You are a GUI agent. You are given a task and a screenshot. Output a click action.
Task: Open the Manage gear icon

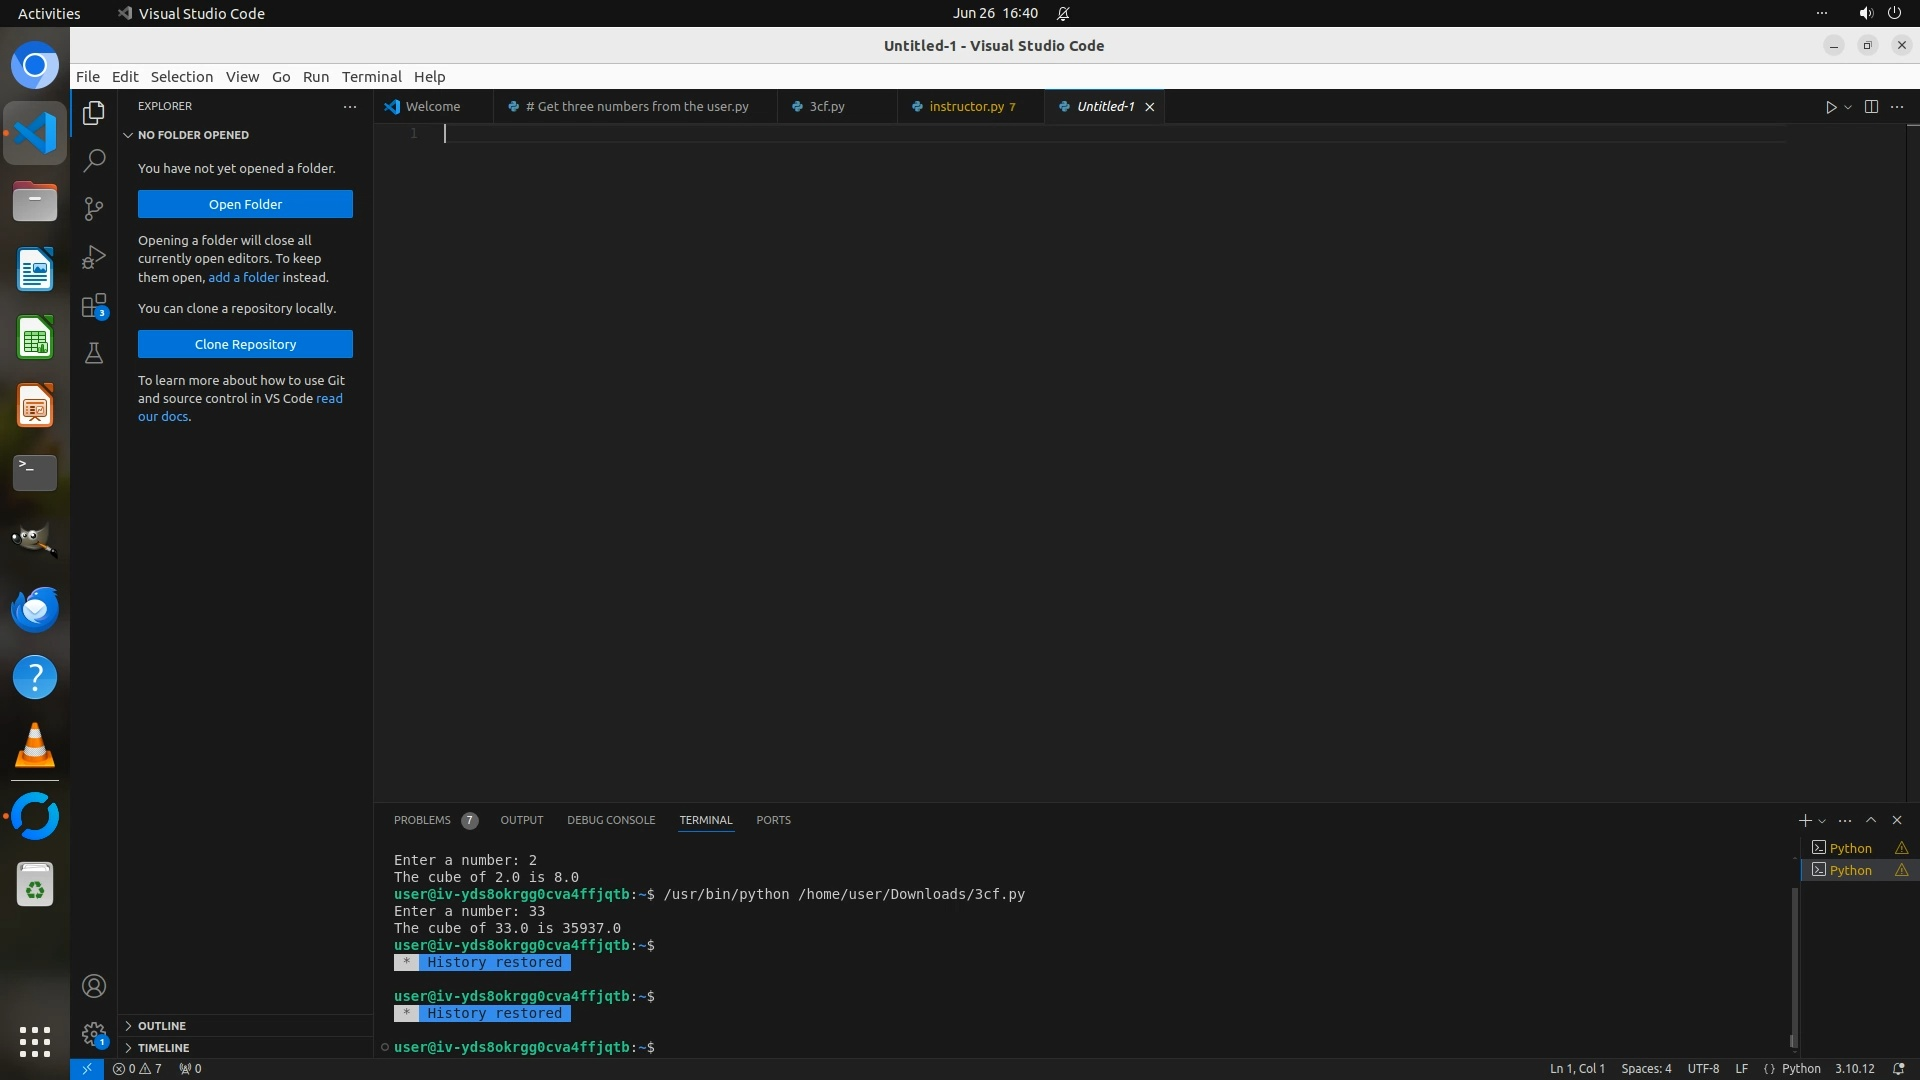pyautogui.click(x=94, y=1034)
